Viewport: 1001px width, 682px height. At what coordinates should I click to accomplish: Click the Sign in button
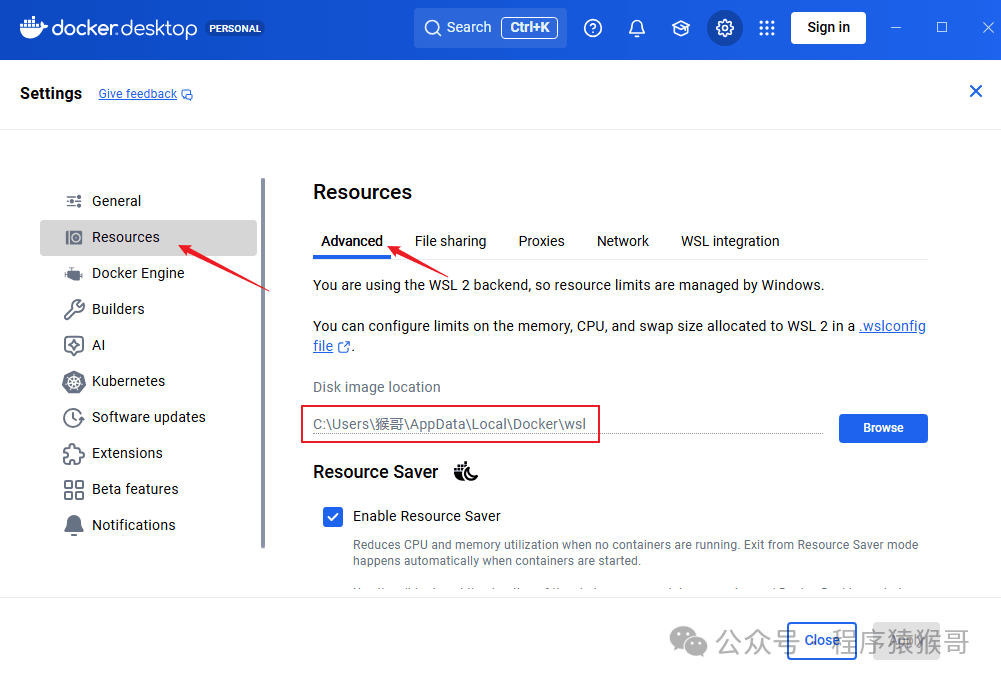point(828,28)
